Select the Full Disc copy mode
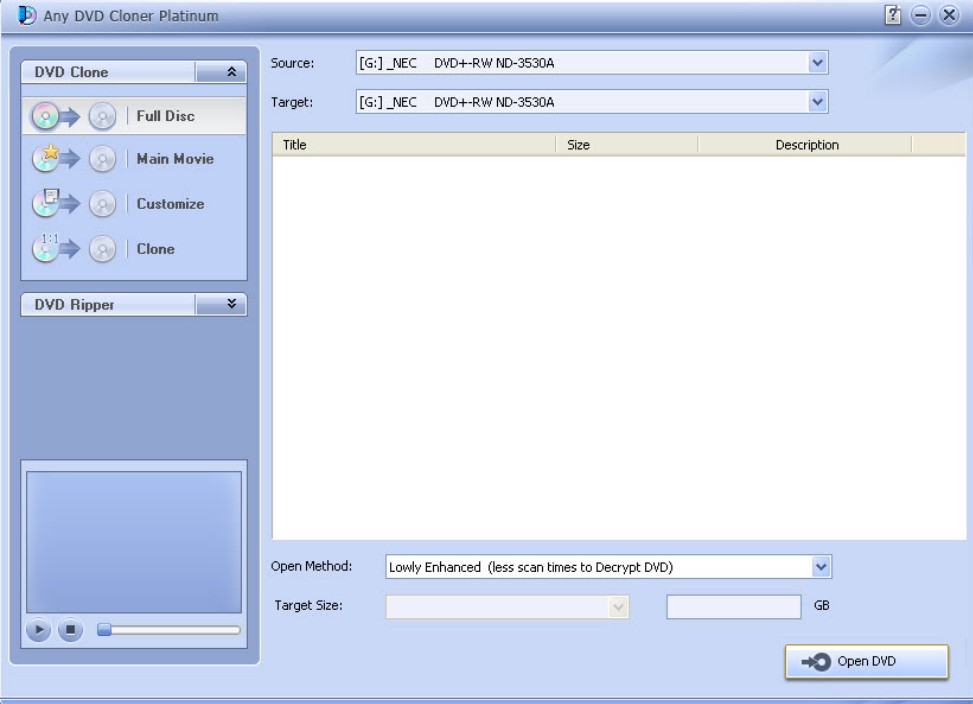This screenshot has height=704, width=973. (x=134, y=116)
